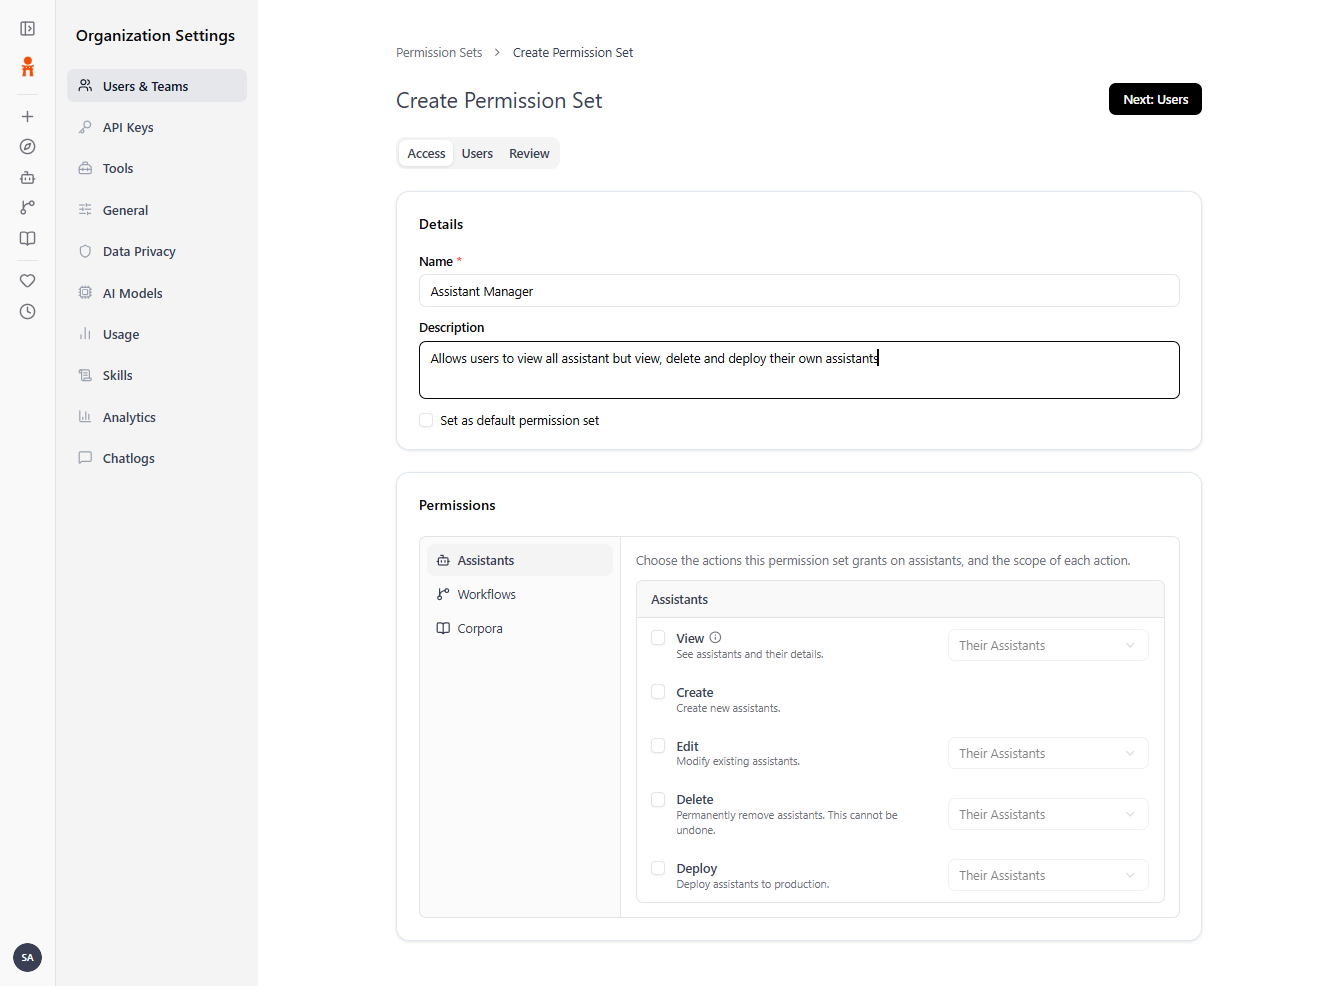The height and width of the screenshot is (986, 1341).
Task: Open the Edit scope dropdown
Action: point(1048,753)
